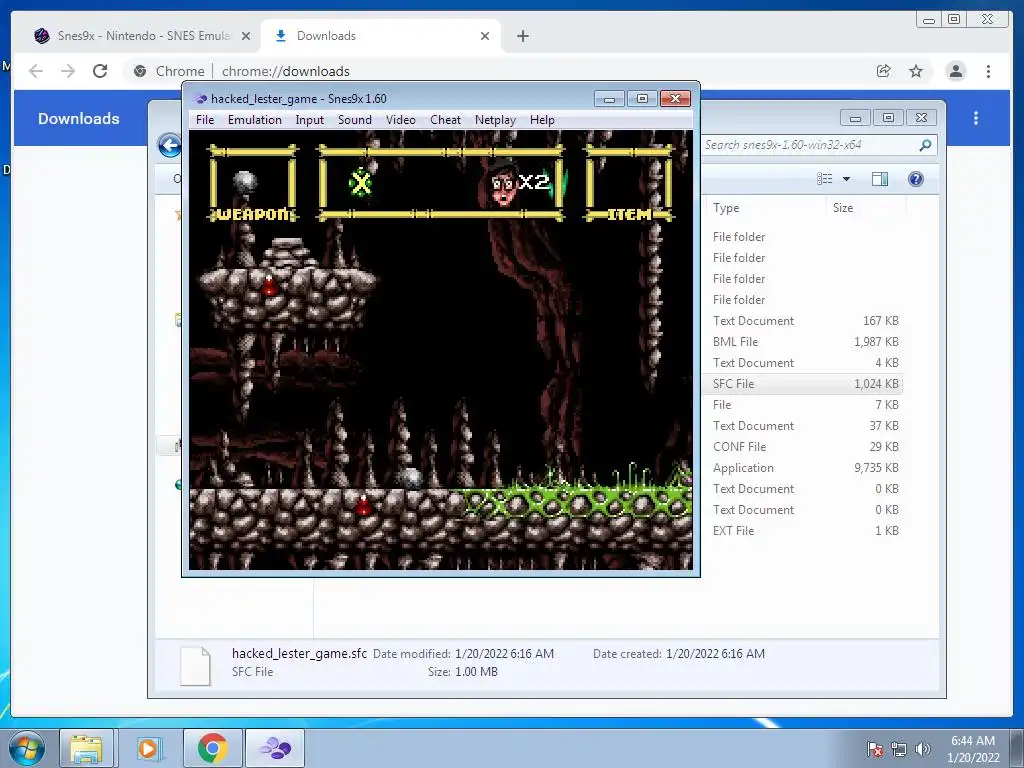This screenshot has height=768, width=1024.
Task: Switch to Chrome from the taskbar
Action: click(212, 748)
